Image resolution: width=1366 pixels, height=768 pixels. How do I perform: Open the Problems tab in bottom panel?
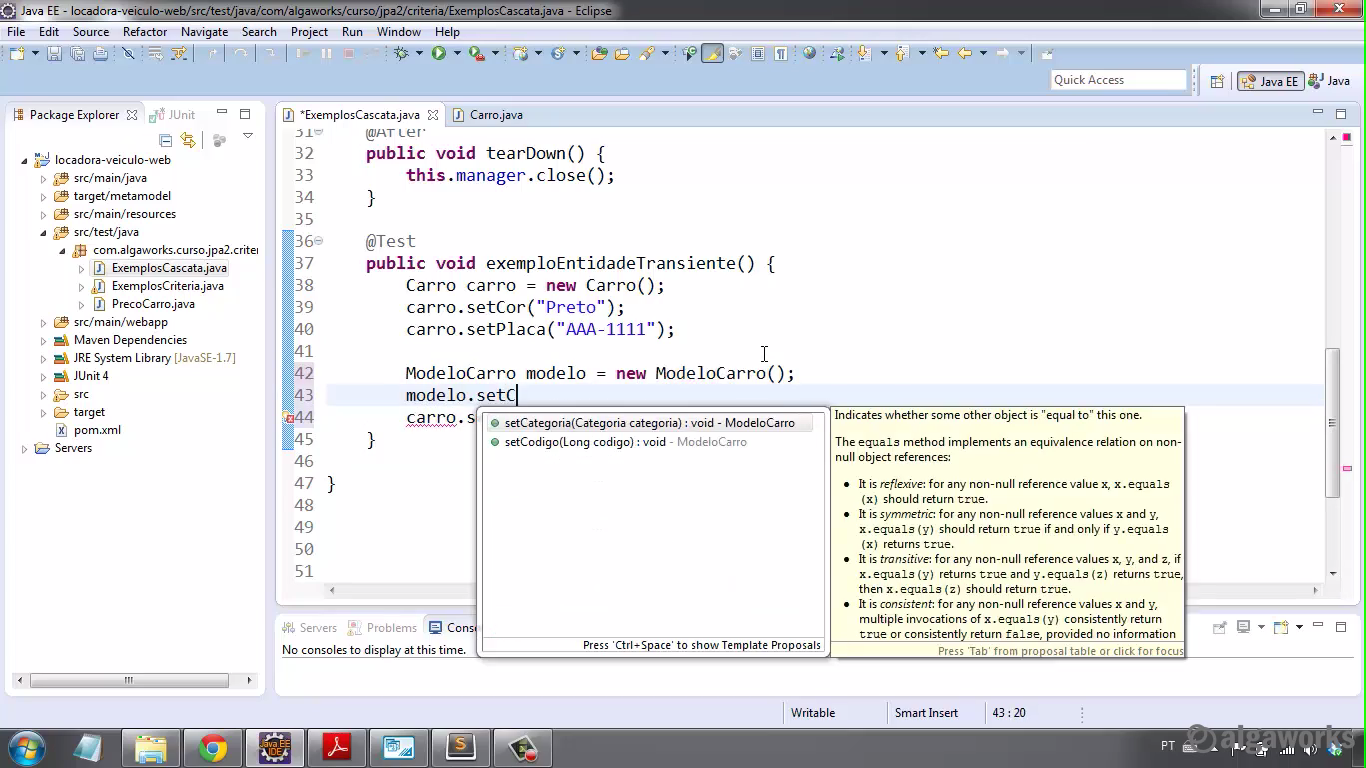pyautogui.click(x=382, y=627)
